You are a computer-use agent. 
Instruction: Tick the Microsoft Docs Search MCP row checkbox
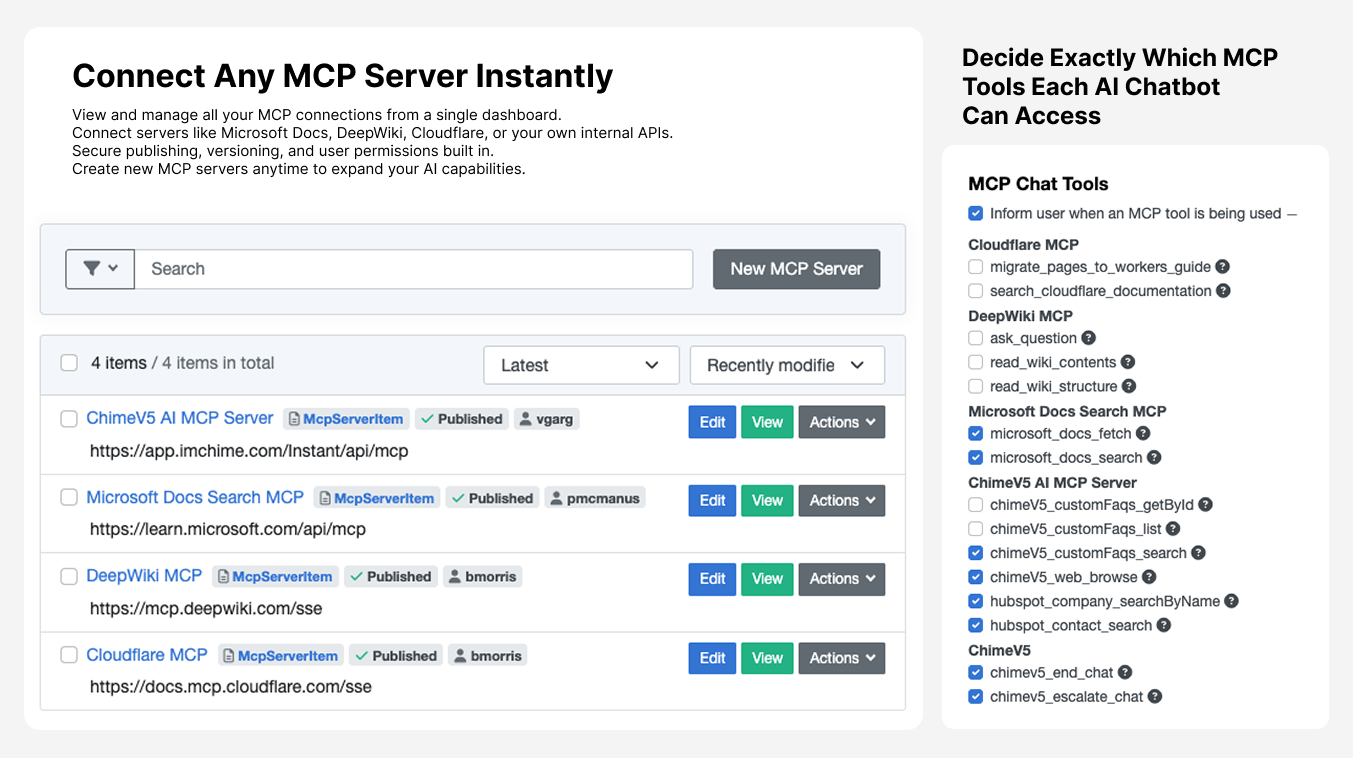click(69, 497)
